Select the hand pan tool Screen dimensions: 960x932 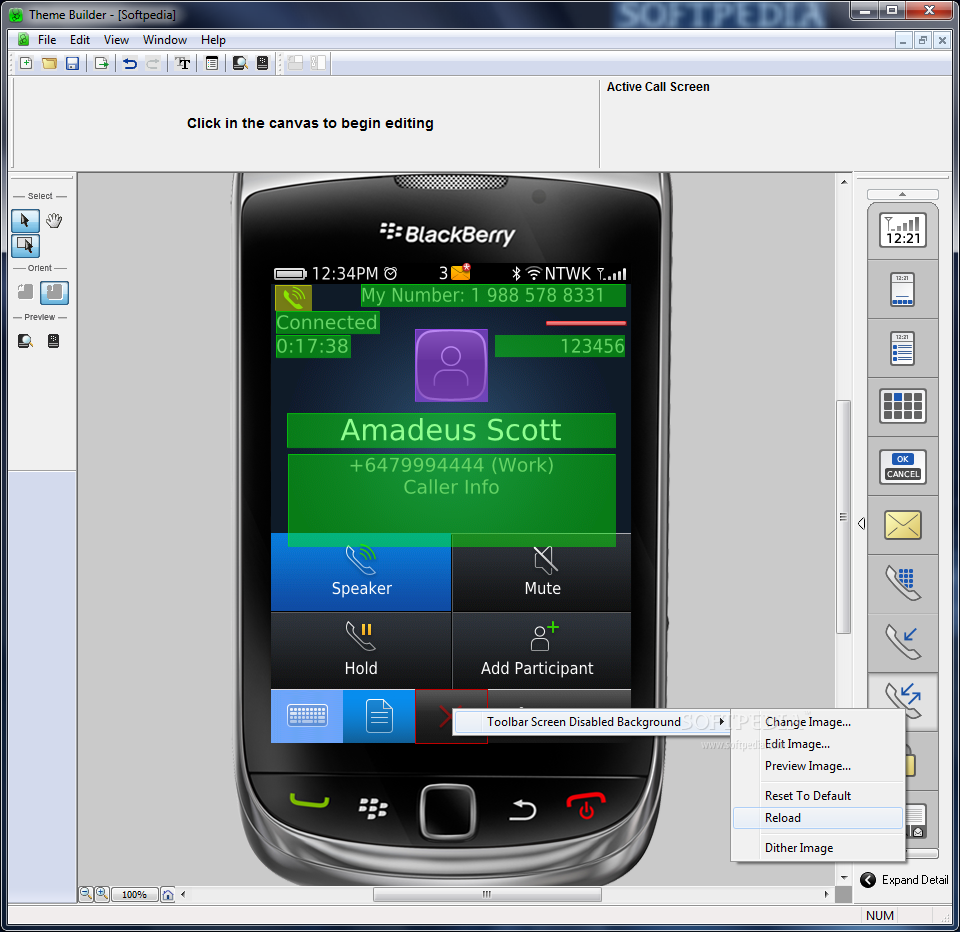54,221
